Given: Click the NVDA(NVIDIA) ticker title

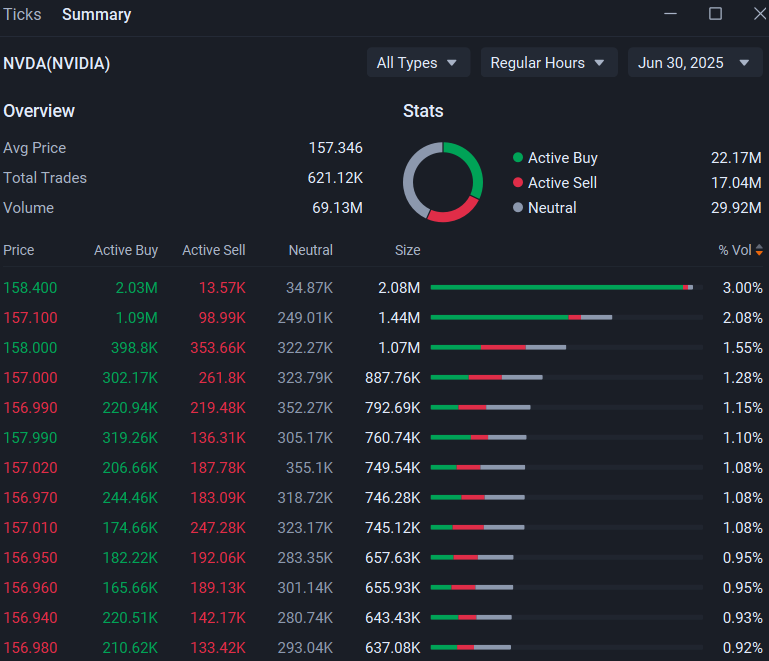Looking at the screenshot, I should pos(56,63).
